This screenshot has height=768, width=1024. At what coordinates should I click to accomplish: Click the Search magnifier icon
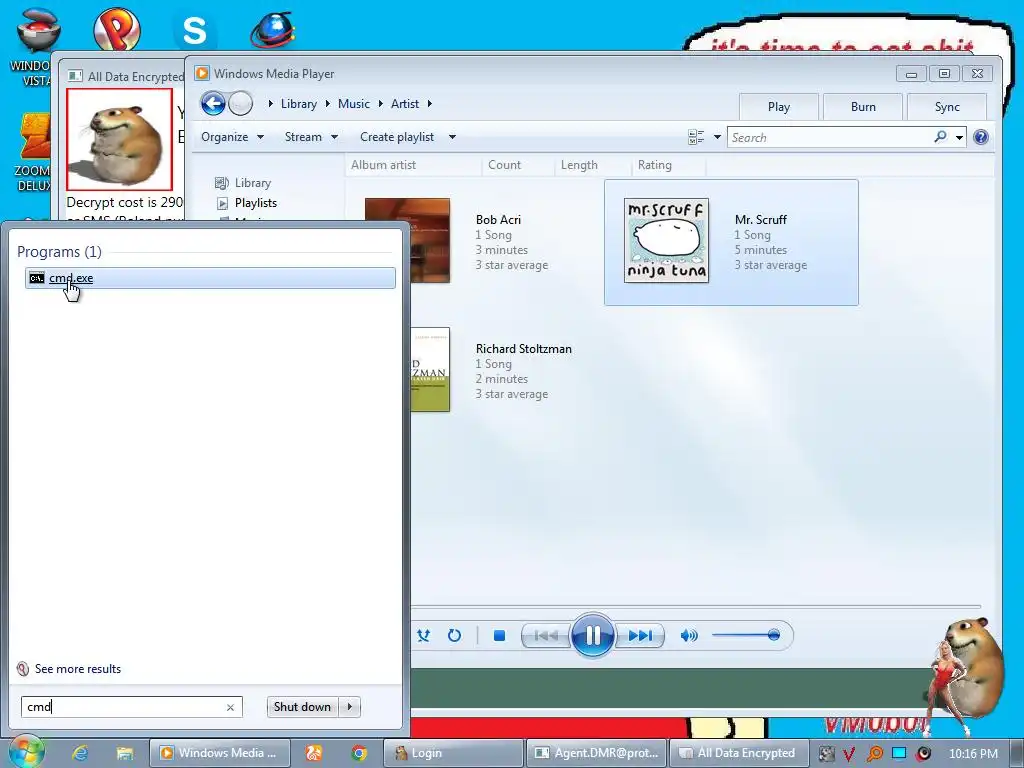(940, 136)
